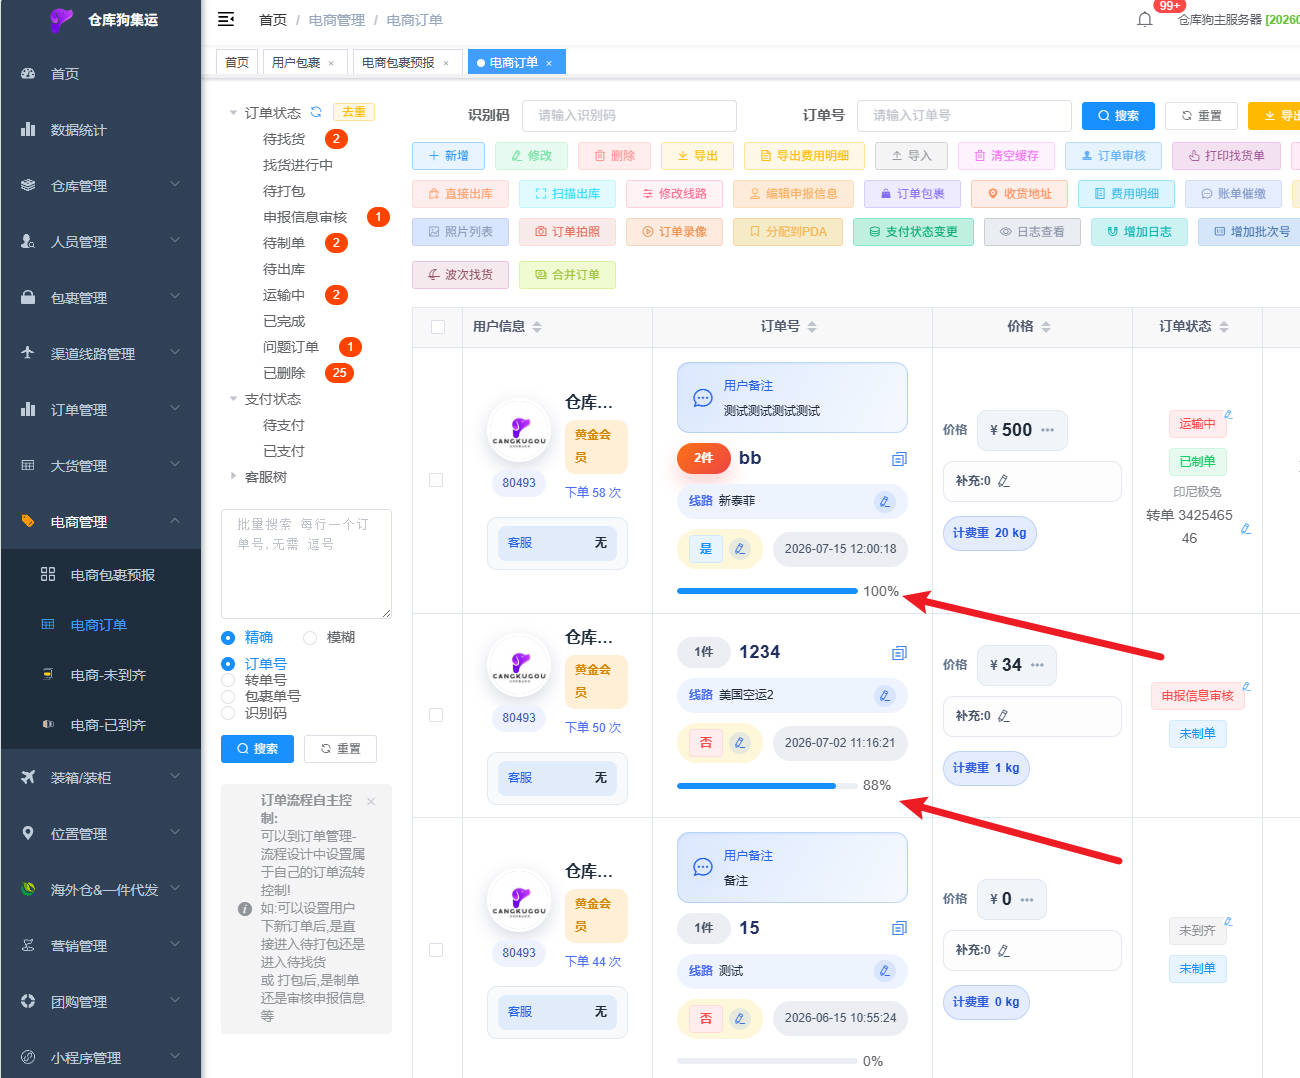Expand 订单管理 sidebar menu
The height and width of the screenshot is (1078, 1300).
pyautogui.click(x=100, y=410)
